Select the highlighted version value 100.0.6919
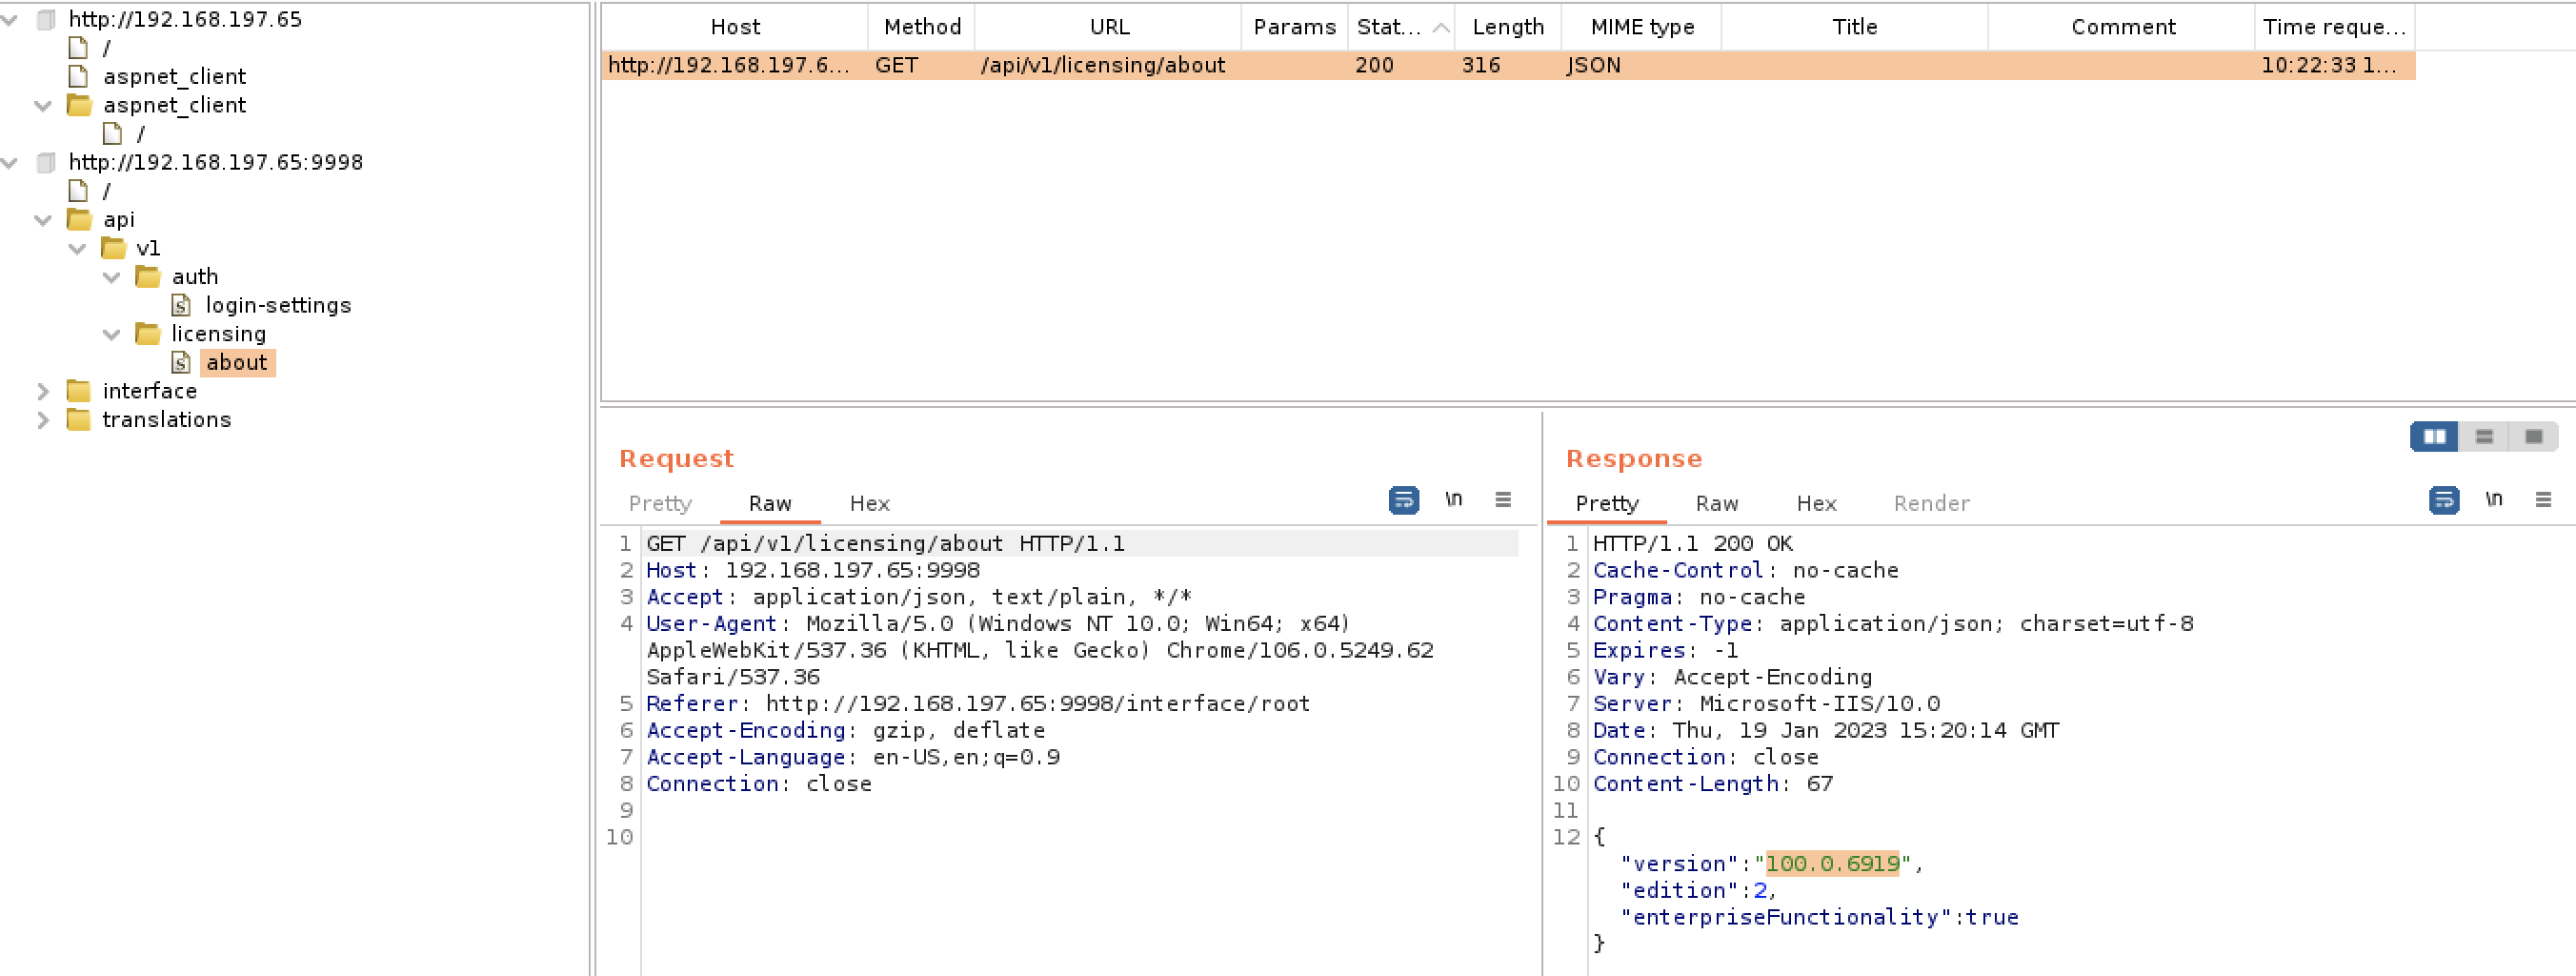Viewport: 2576px width, 976px height. (x=1834, y=863)
